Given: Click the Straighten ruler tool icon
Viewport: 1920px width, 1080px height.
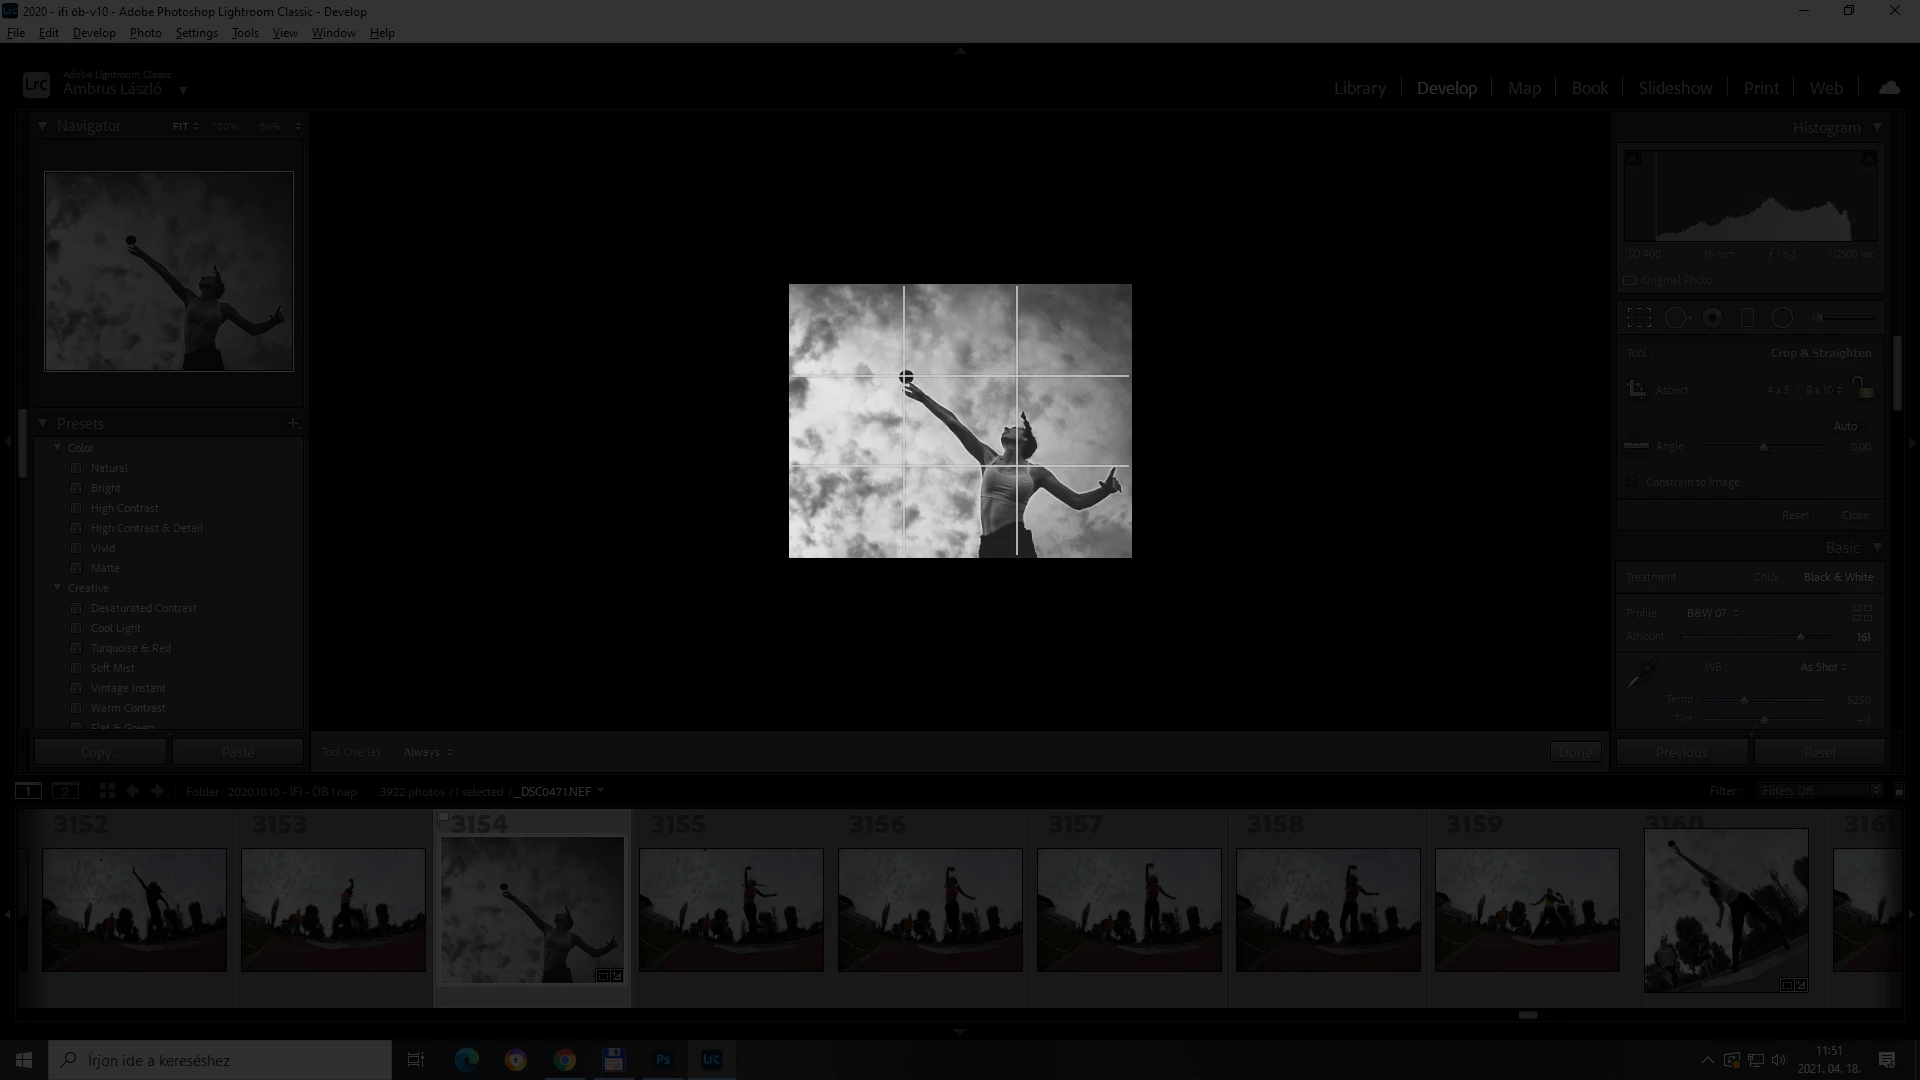Looking at the screenshot, I should point(1636,446).
